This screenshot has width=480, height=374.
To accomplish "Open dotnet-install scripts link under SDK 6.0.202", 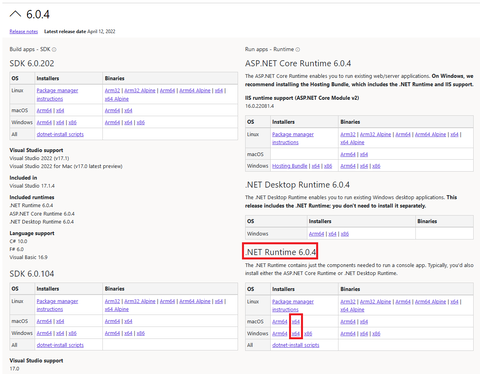I will coord(60,134).
